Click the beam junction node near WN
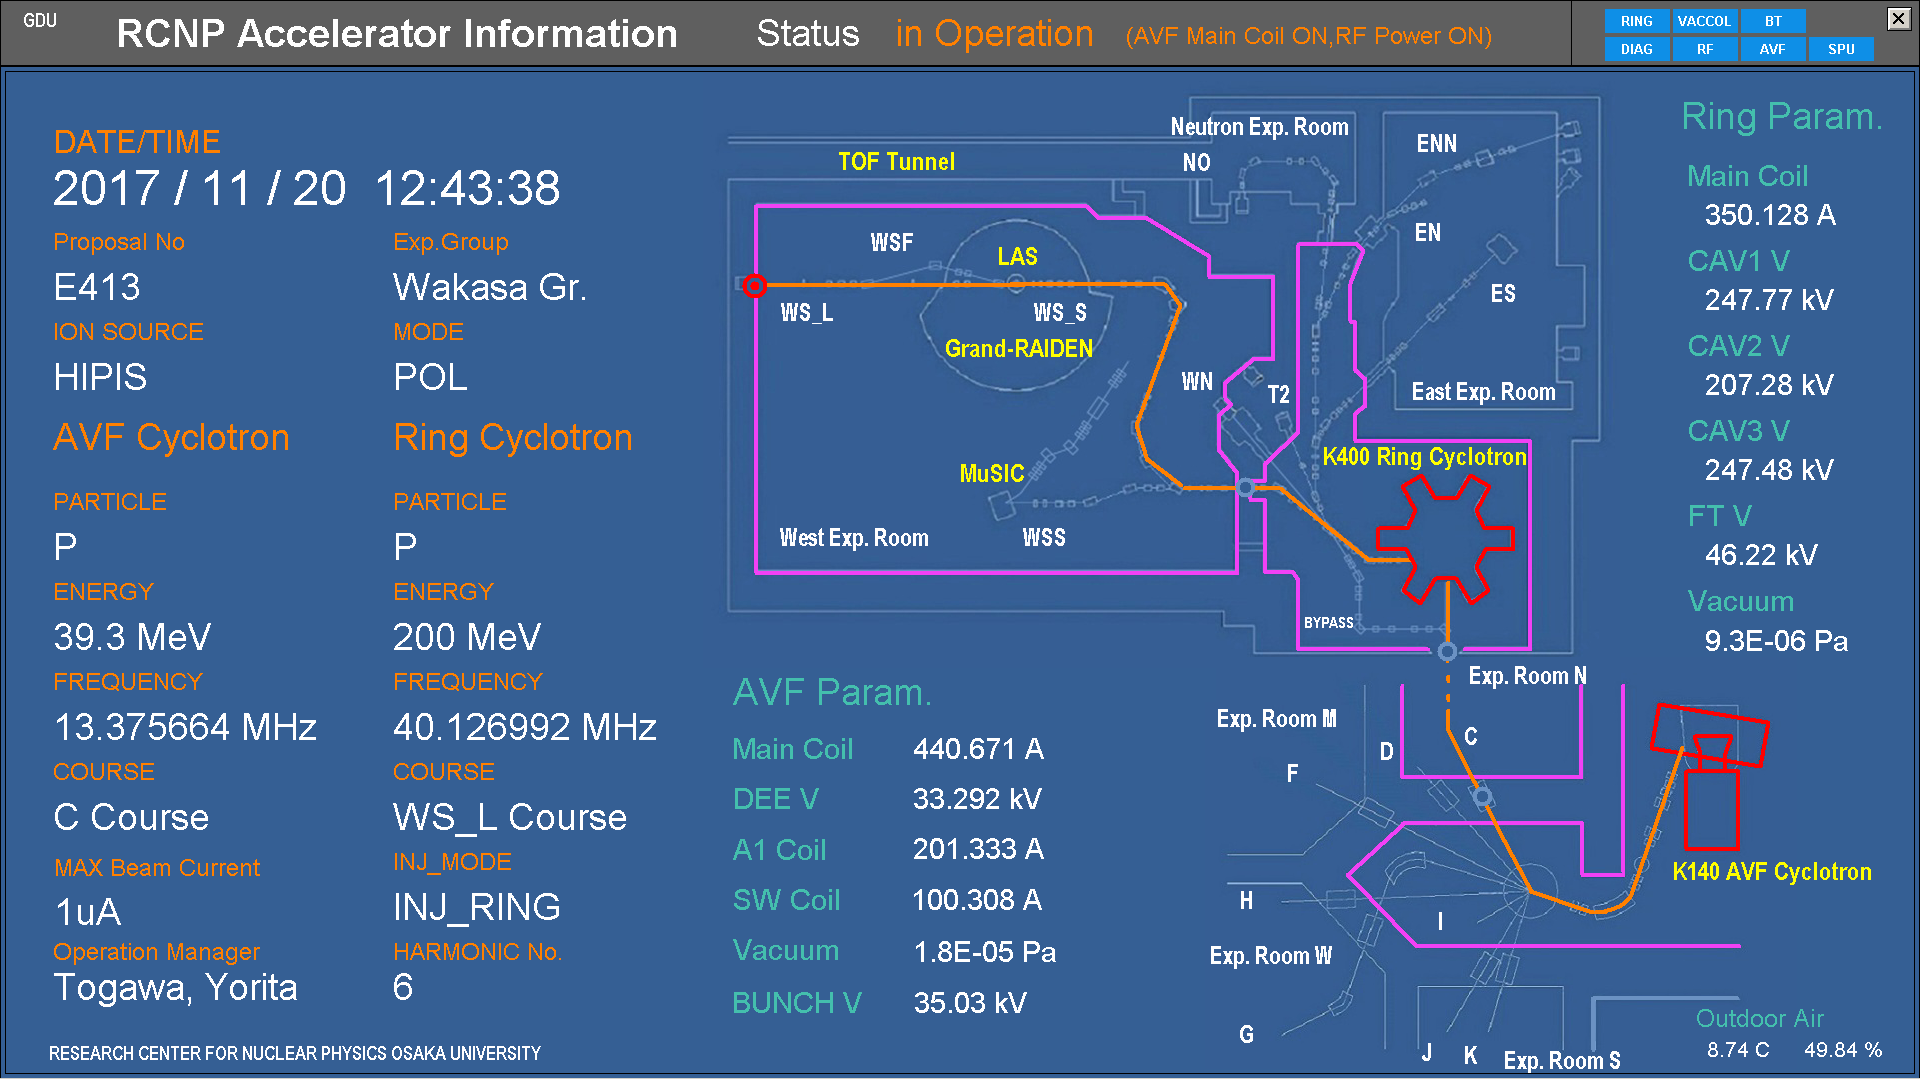The width and height of the screenshot is (1920, 1080). pyautogui.click(x=1245, y=488)
